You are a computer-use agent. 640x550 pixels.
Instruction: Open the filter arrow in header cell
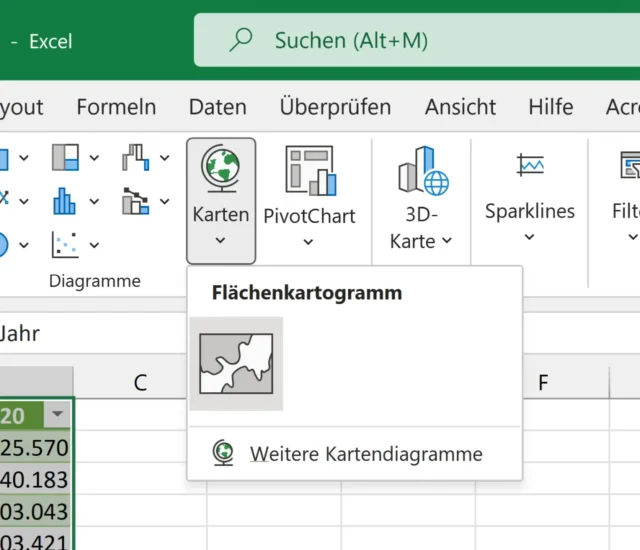58,414
